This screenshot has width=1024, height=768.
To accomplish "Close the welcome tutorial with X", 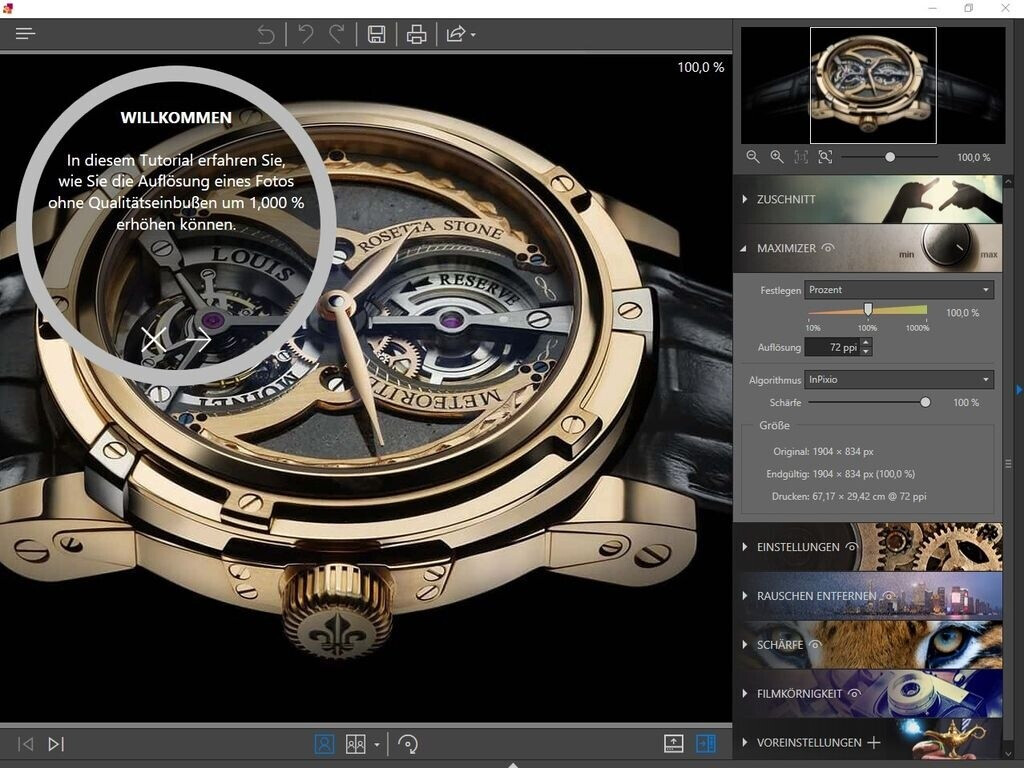I will coord(153,340).
